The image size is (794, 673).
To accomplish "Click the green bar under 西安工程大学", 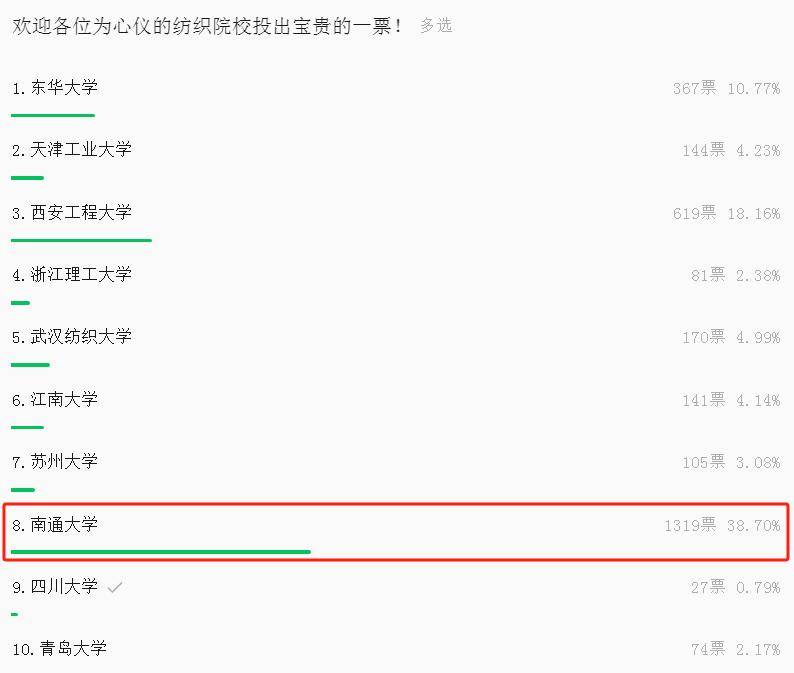I will point(81,240).
